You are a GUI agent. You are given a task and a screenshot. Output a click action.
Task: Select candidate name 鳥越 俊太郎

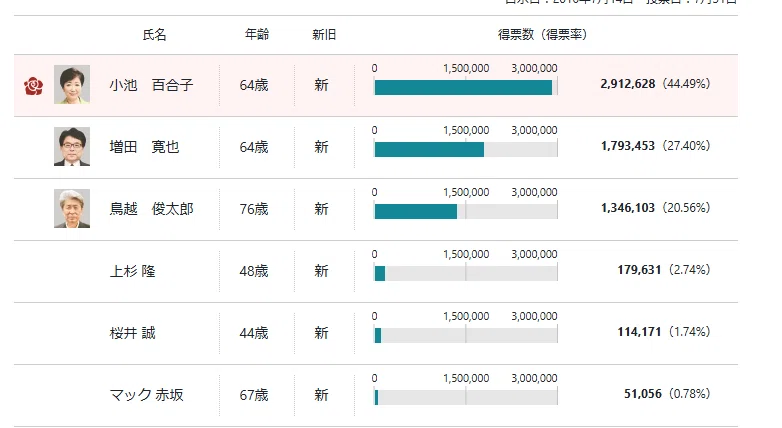[151, 209]
